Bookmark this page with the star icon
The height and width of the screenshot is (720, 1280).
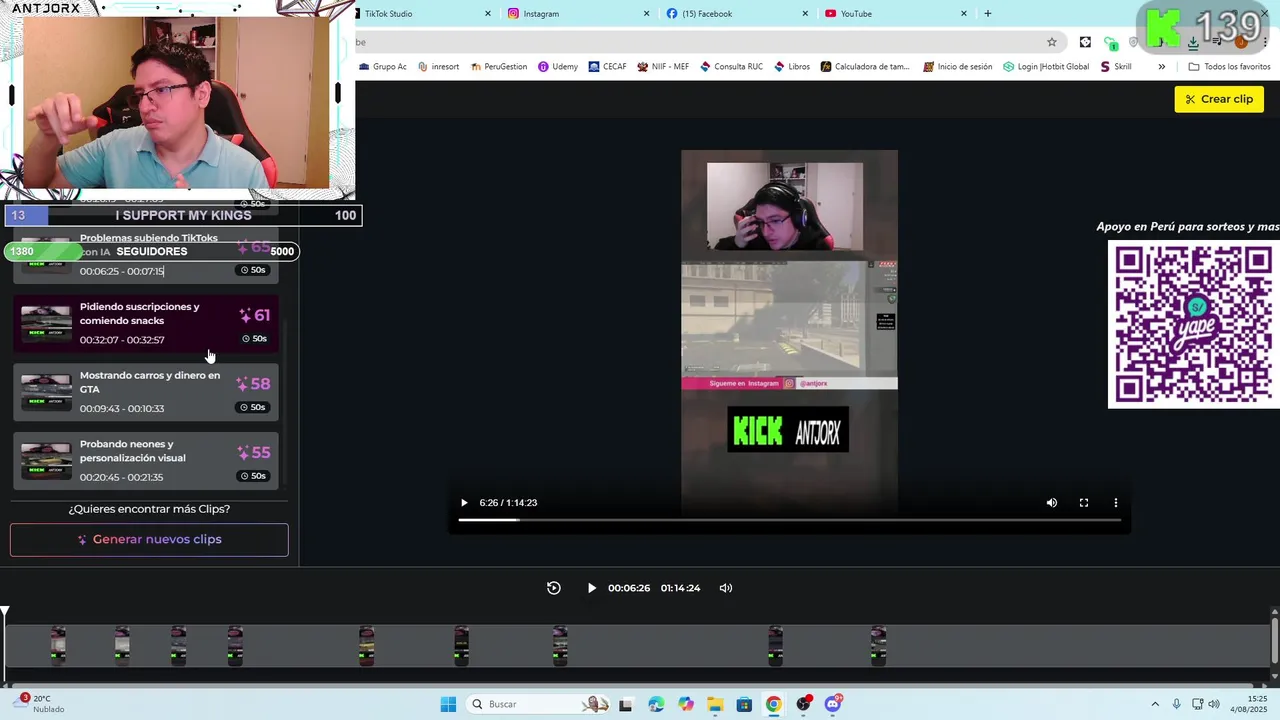pos(1052,42)
